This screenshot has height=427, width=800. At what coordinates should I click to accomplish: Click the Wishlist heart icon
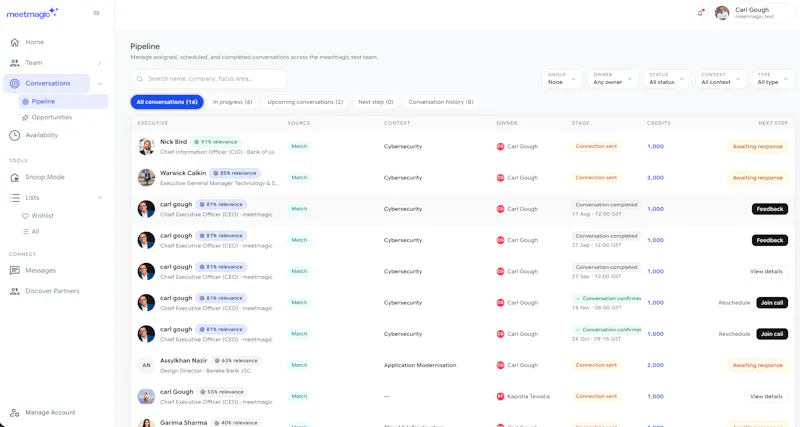(x=25, y=216)
